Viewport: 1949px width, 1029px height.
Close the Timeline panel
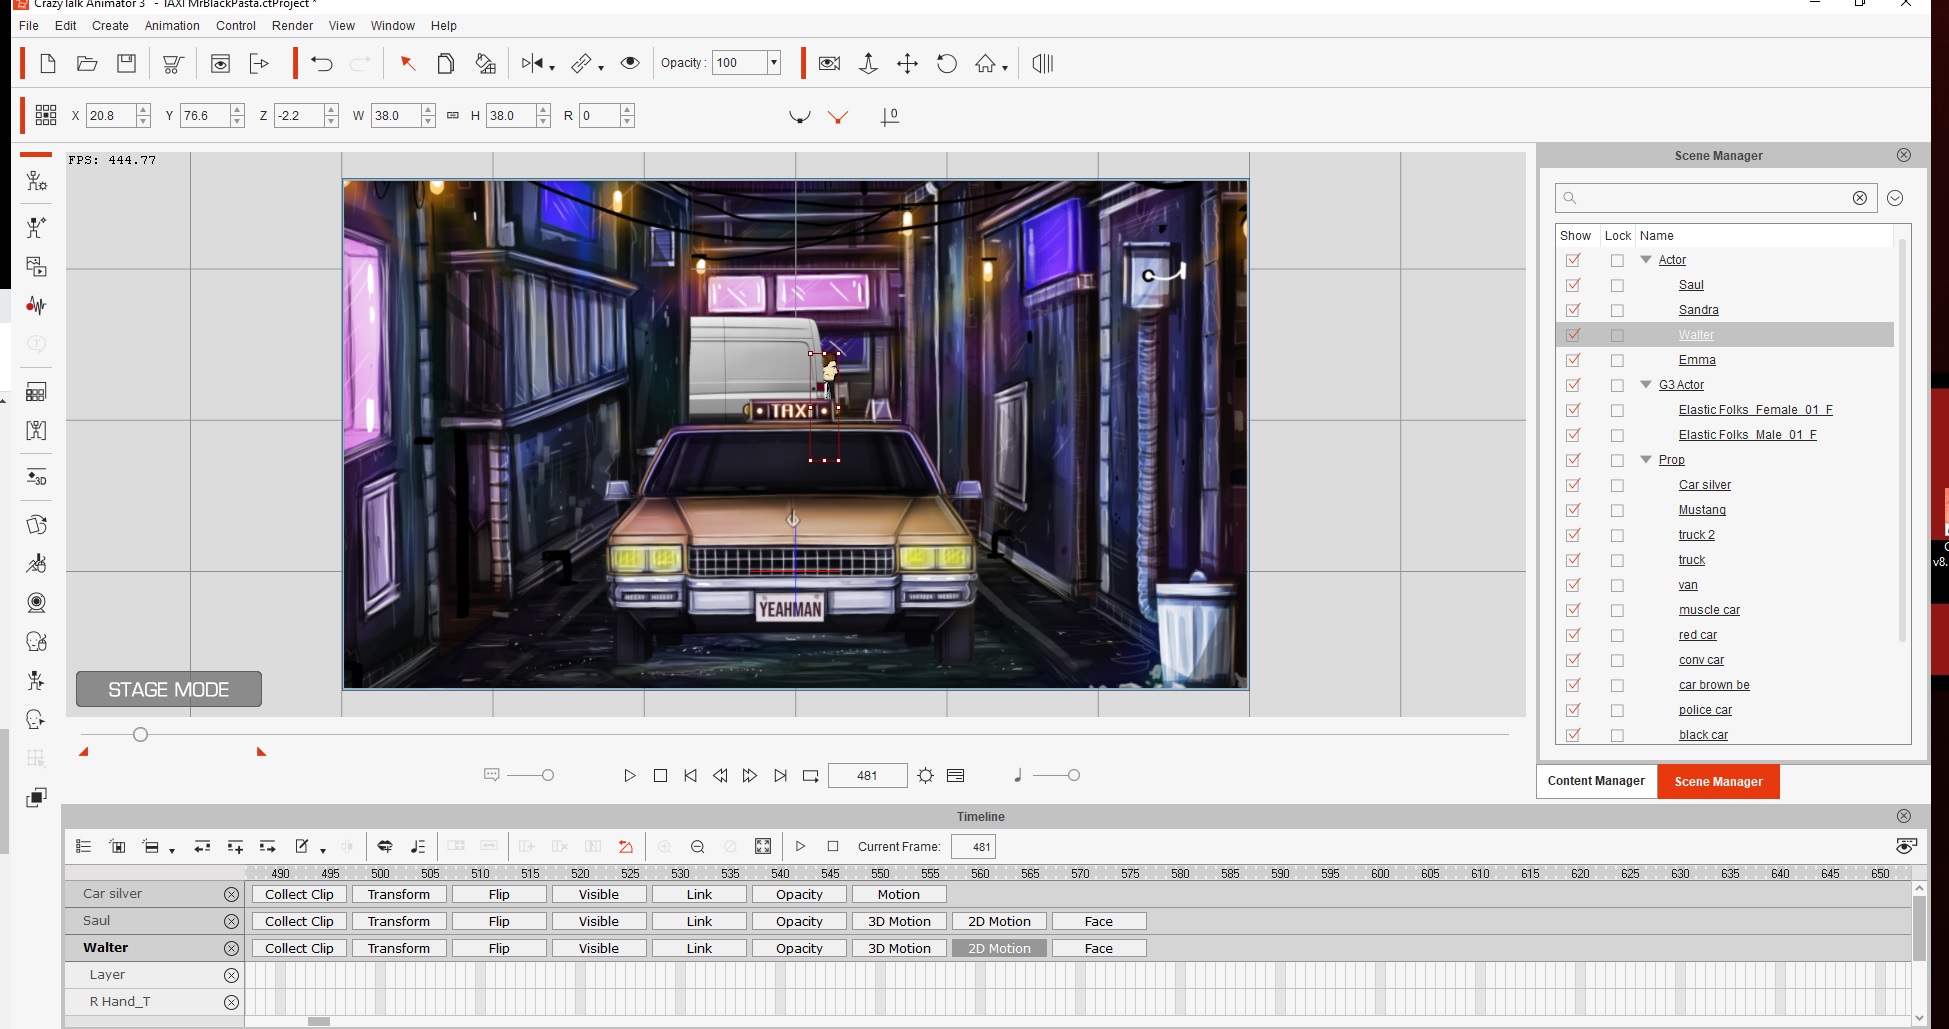1903,816
